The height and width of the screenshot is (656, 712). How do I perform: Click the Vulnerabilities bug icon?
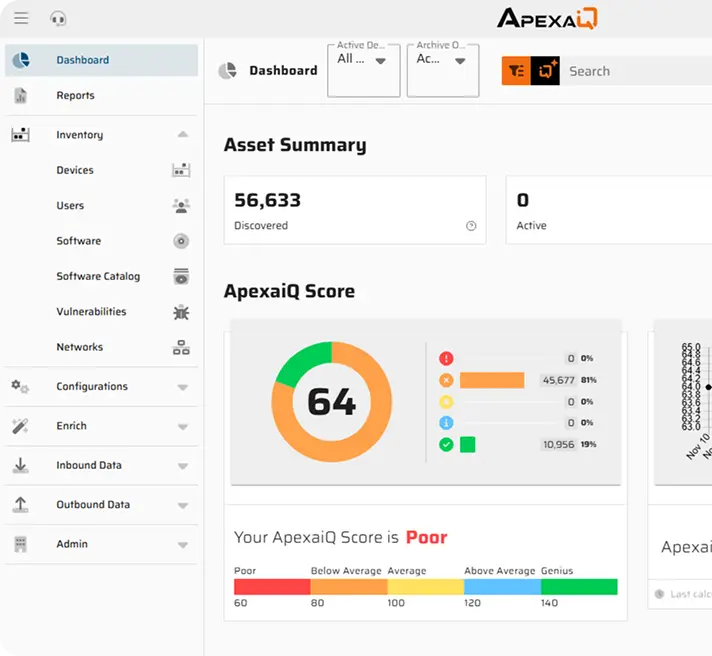[x=181, y=312]
